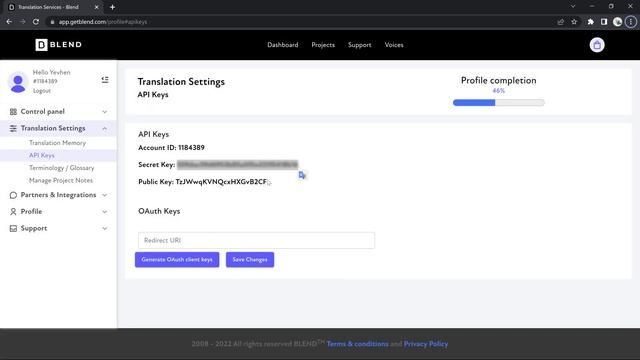Copy secret key using translate icon
The width and height of the screenshot is (640, 360).
click(302, 175)
